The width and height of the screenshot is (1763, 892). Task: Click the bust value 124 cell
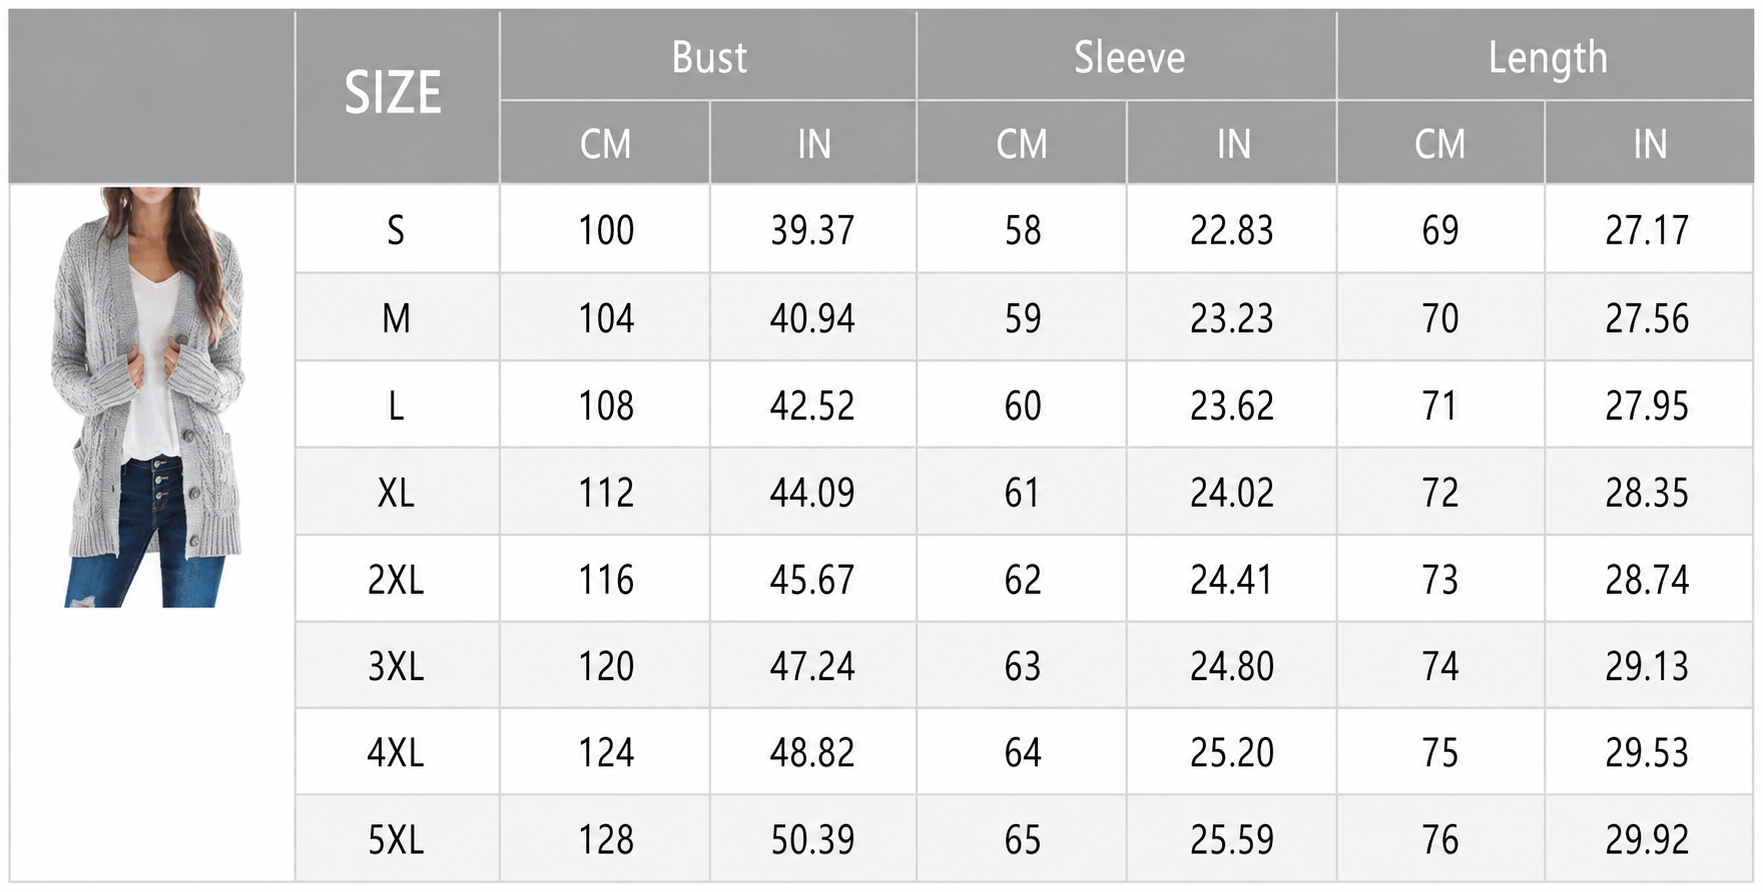pyautogui.click(x=605, y=752)
